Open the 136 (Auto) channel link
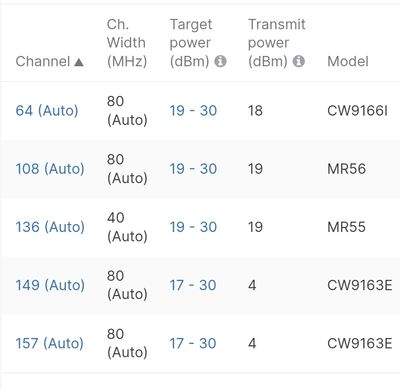This screenshot has width=400, height=389. click(50, 227)
